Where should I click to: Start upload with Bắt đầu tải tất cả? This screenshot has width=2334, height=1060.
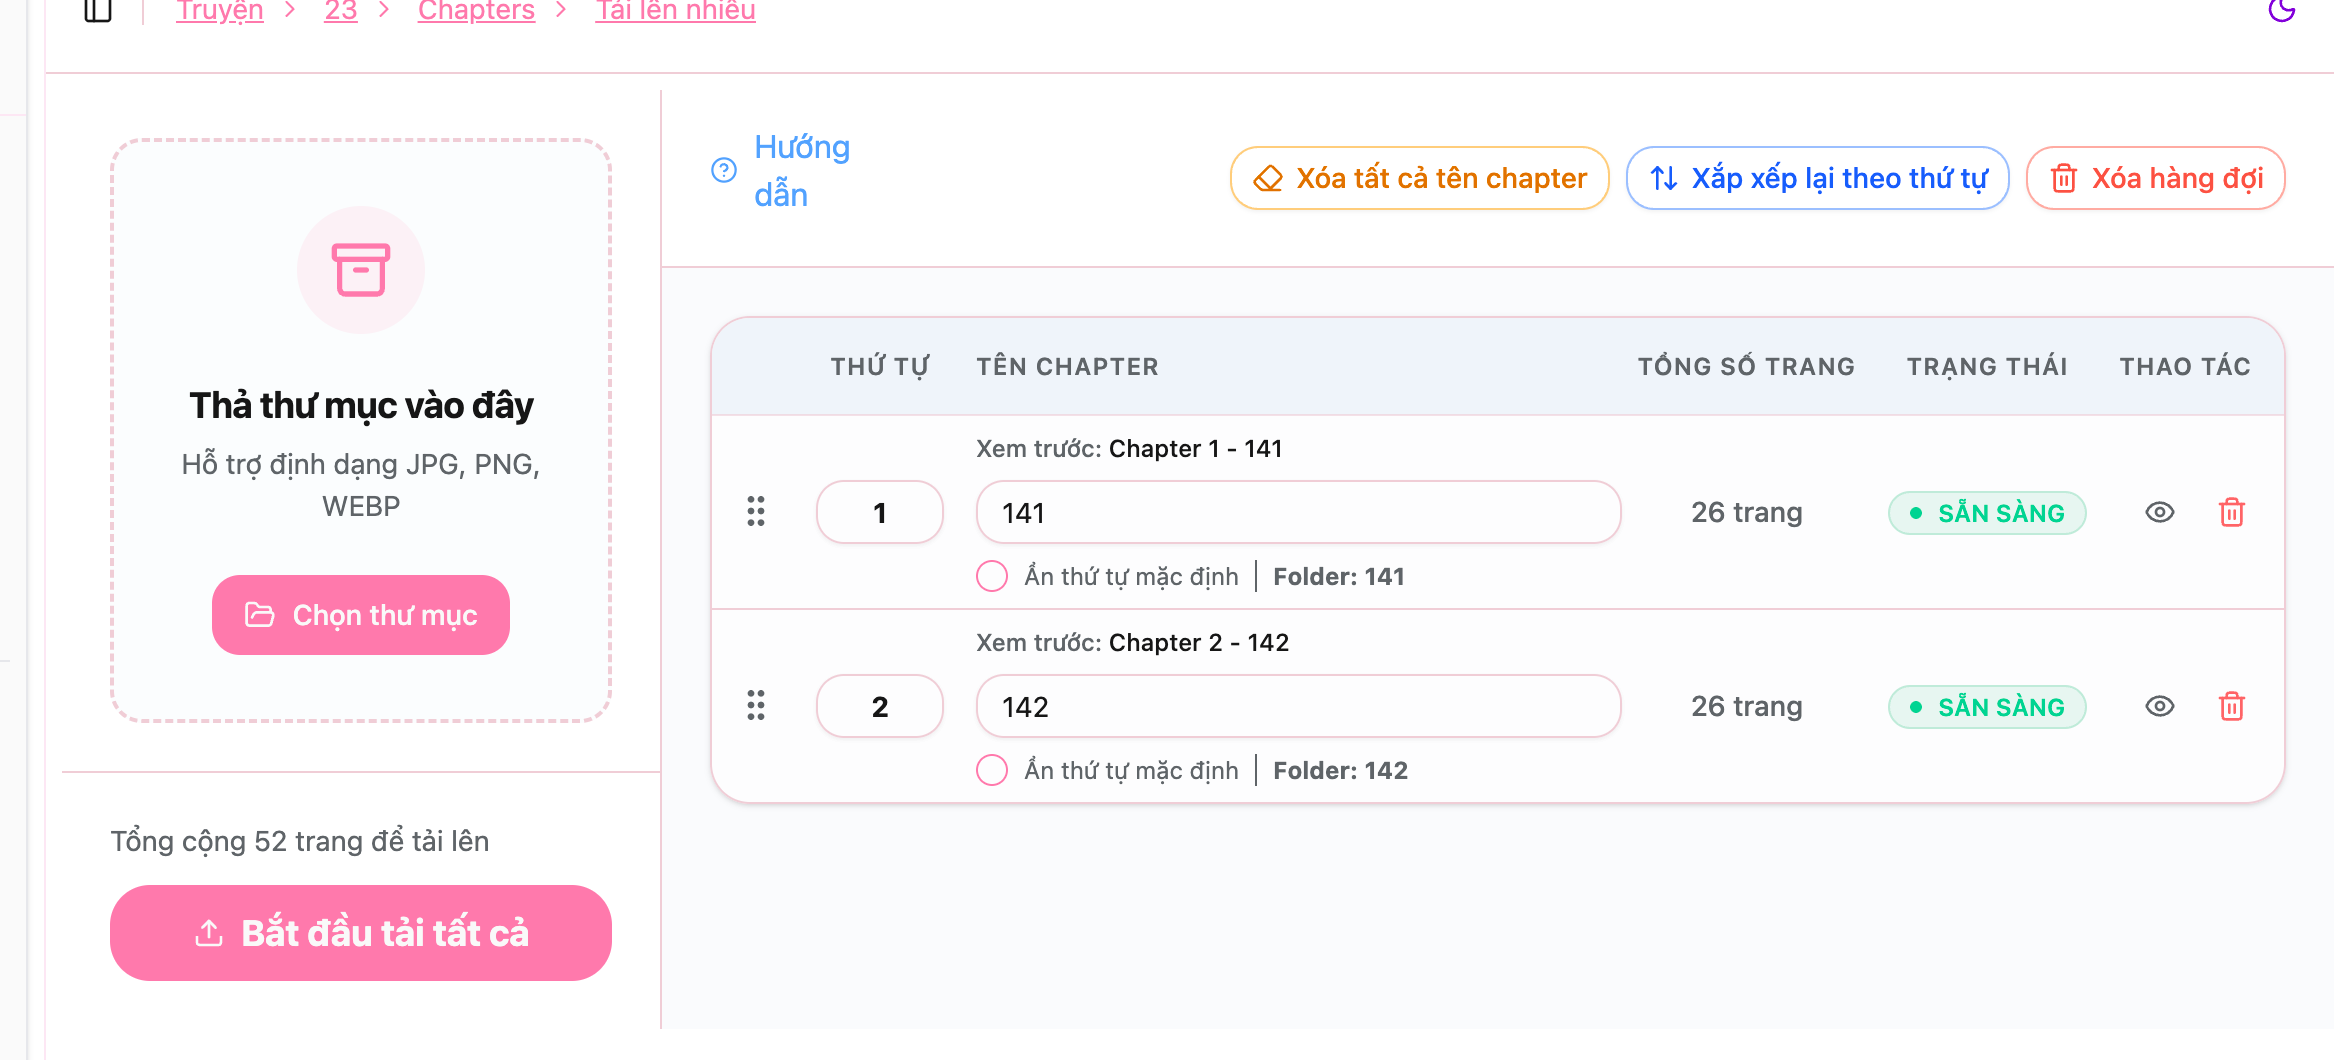tap(360, 933)
